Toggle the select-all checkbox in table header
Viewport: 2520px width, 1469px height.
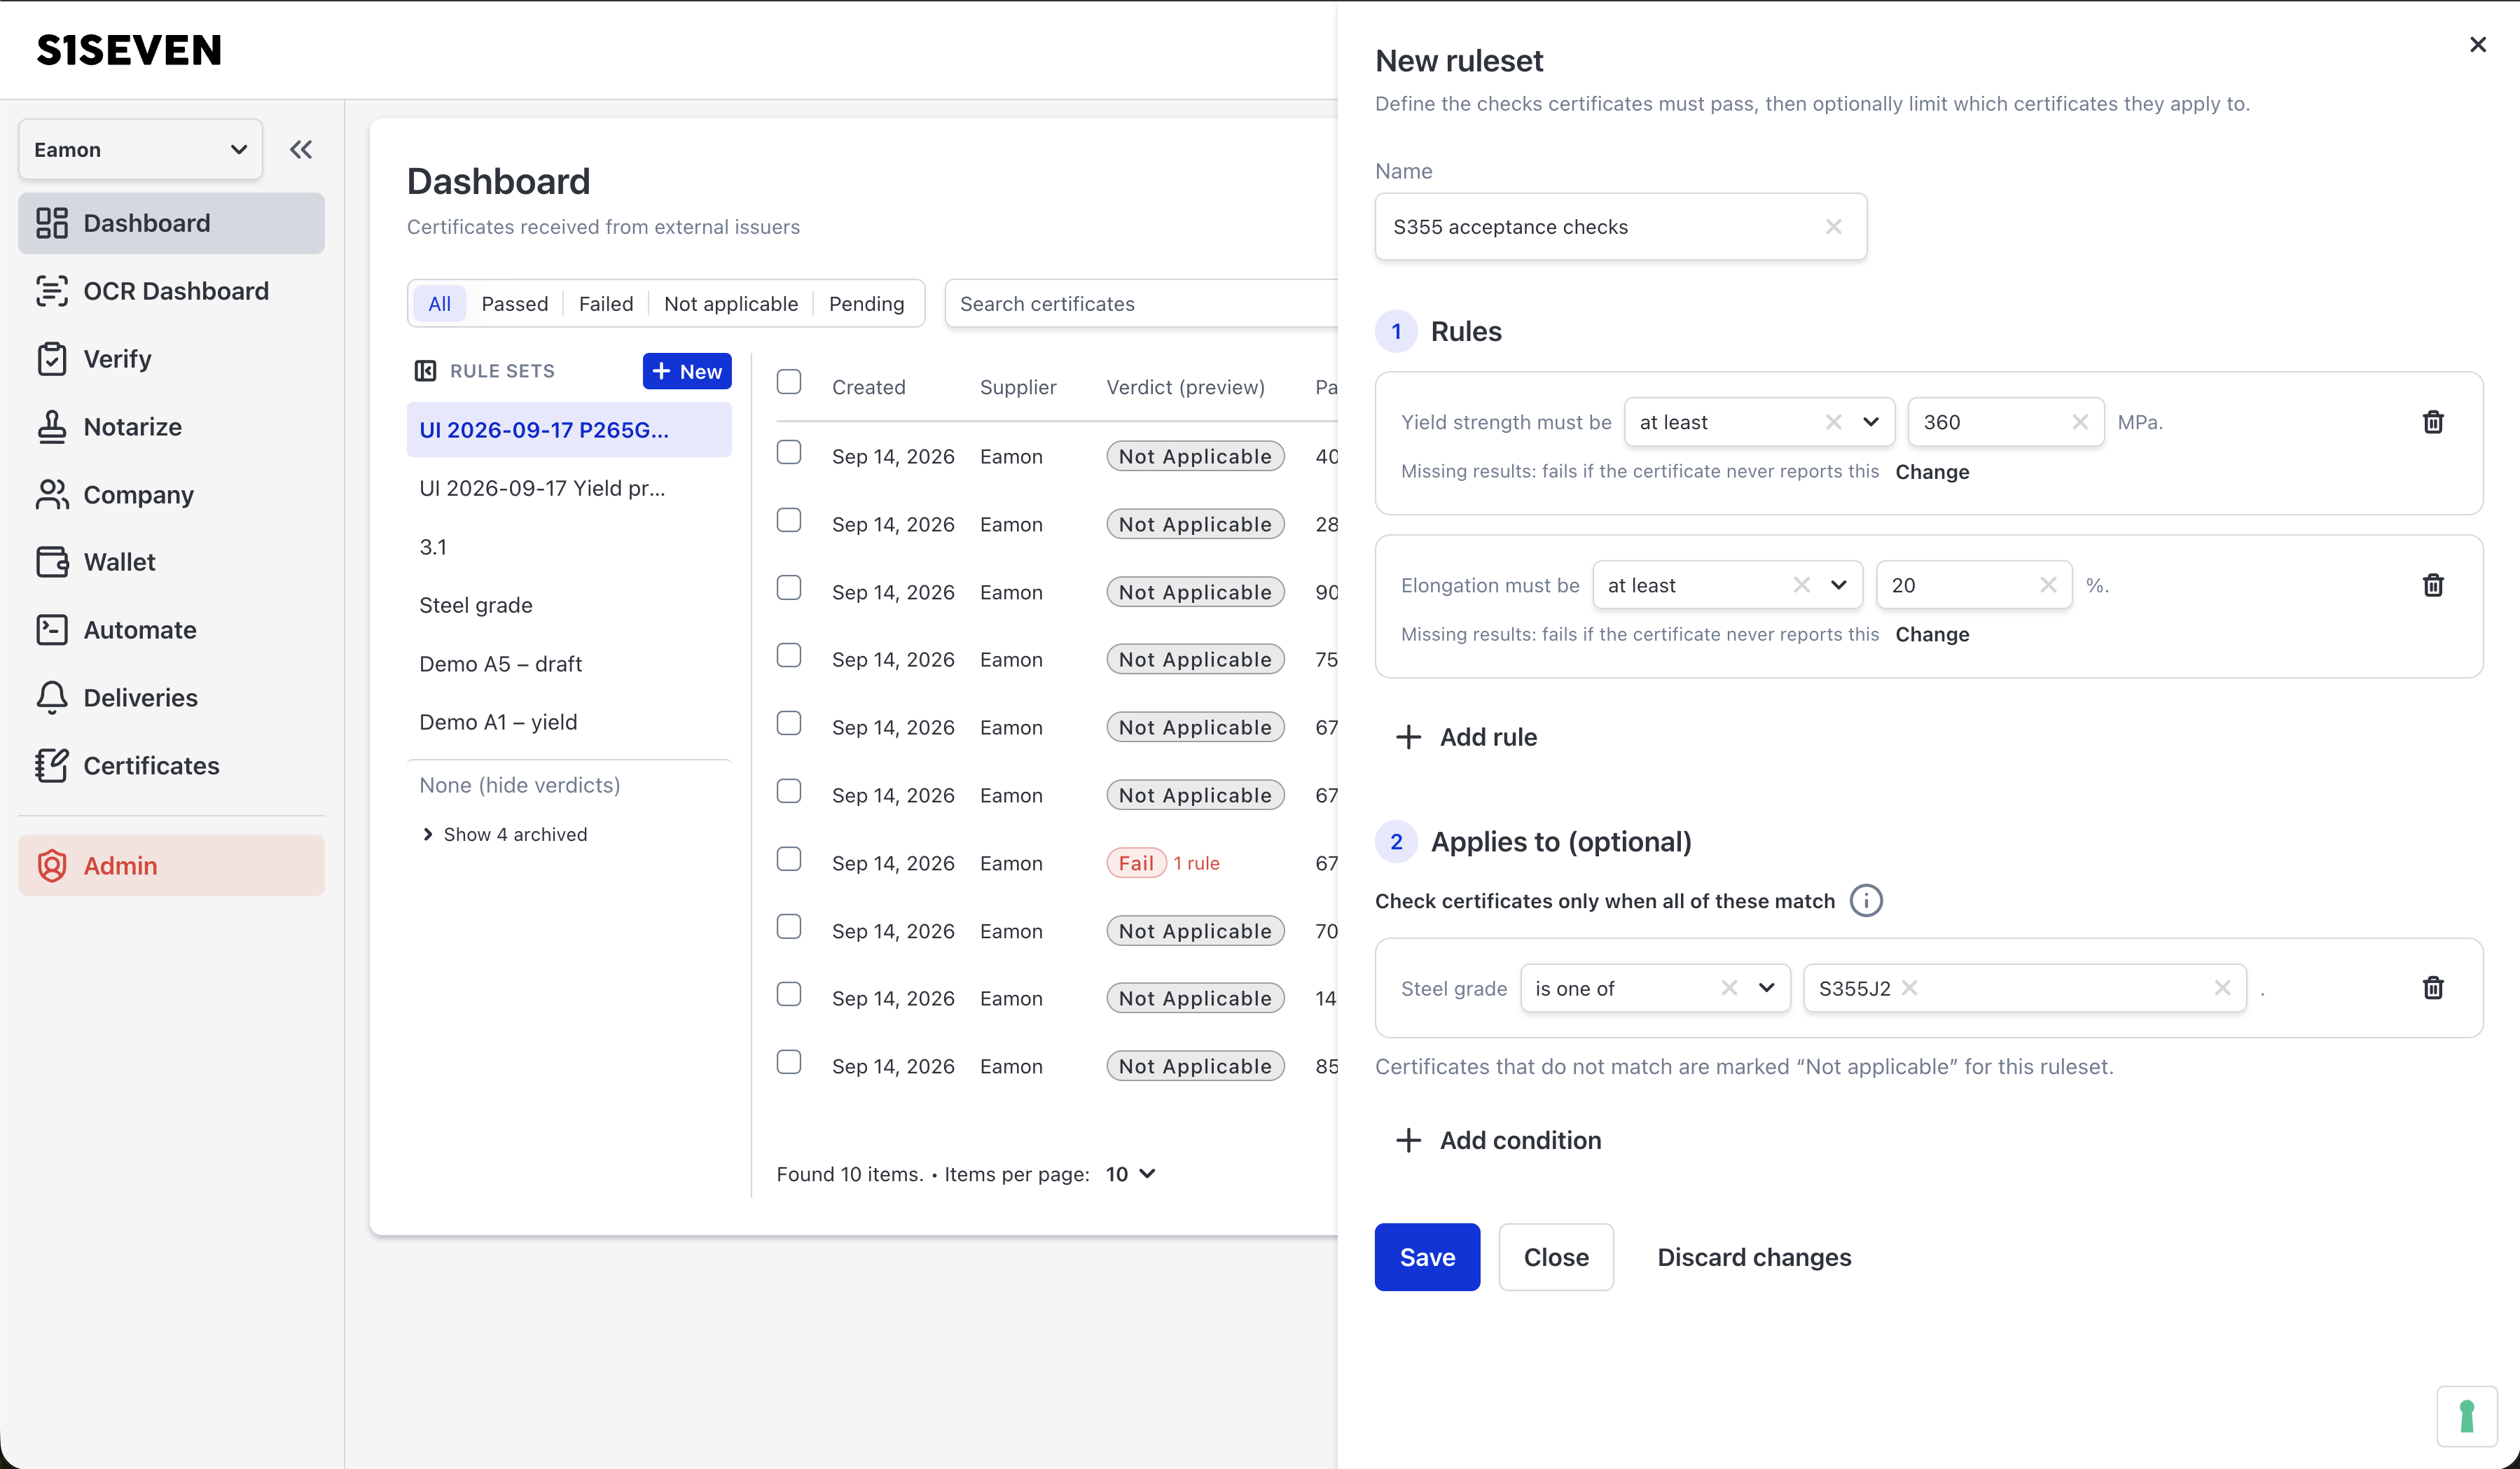point(789,382)
